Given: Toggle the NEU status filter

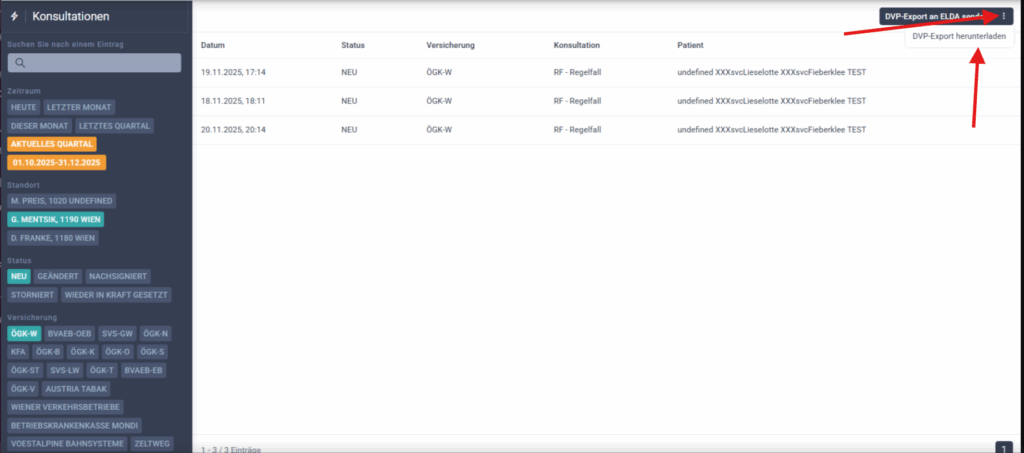Looking at the screenshot, I should (x=19, y=275).
